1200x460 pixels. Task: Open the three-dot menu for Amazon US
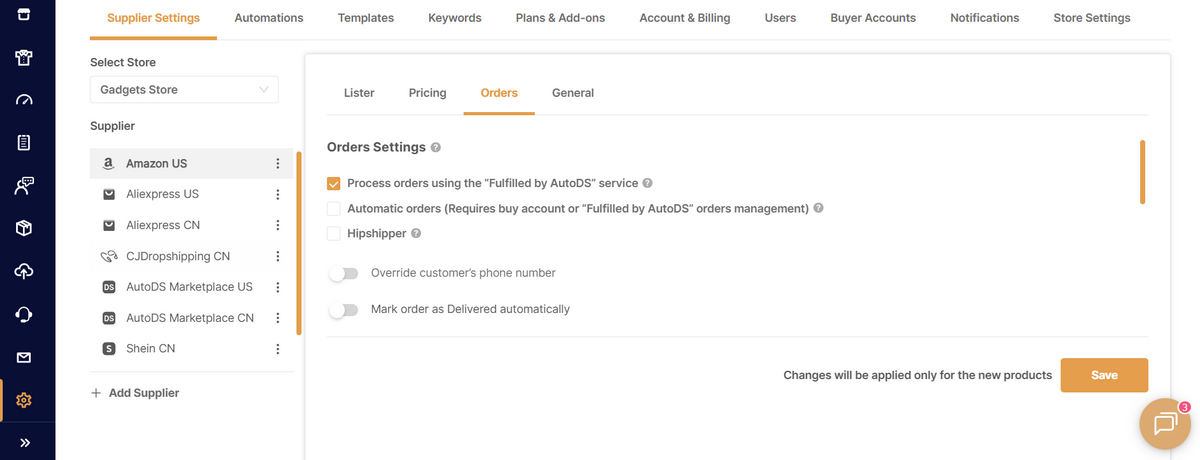[x=278, y=164]
